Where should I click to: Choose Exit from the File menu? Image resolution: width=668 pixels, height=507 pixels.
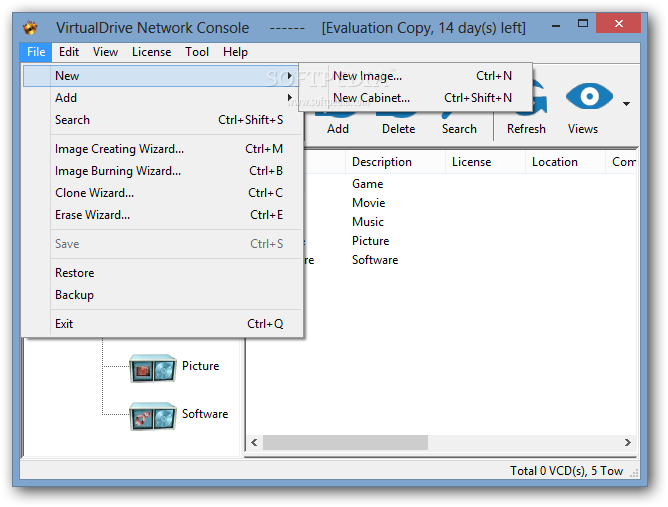pyautogui.click(x=163, y=324)
